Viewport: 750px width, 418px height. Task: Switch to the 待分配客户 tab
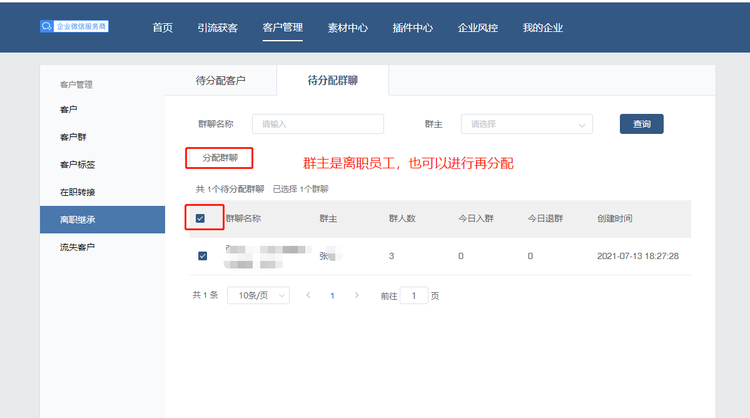(x=220, y=80)
